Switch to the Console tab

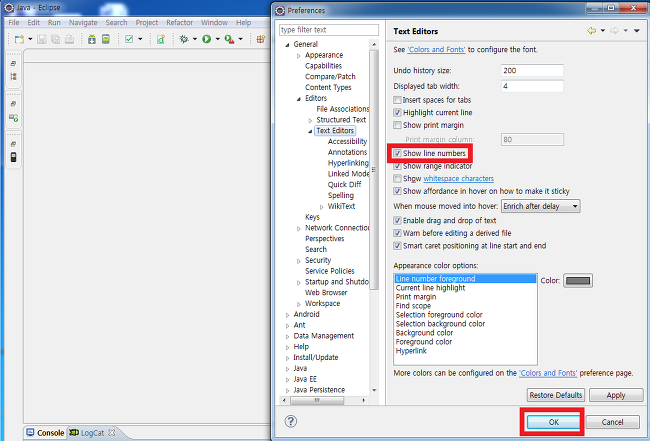pyautogui.click(x=46, y=433)
